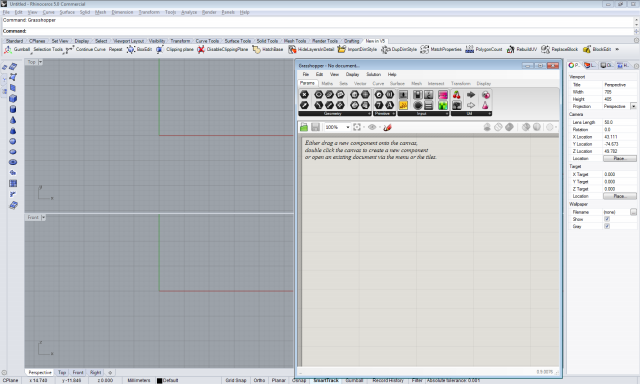Viewport: 640px width, 384px height.
Task: Select the Cone tool in left sidebar
Action: click(x=13, y=120)
